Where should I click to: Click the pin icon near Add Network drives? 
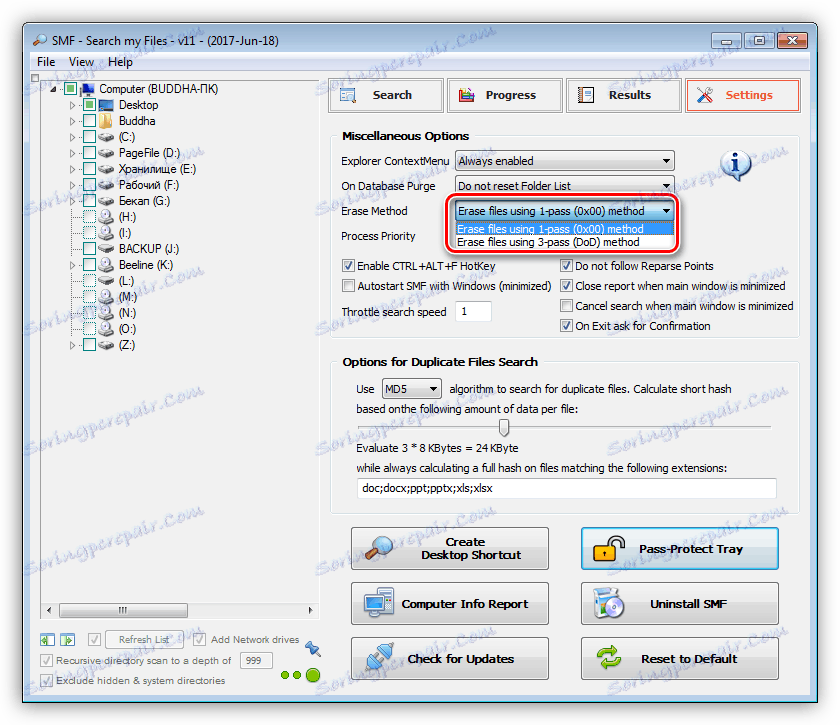point(312,649)
